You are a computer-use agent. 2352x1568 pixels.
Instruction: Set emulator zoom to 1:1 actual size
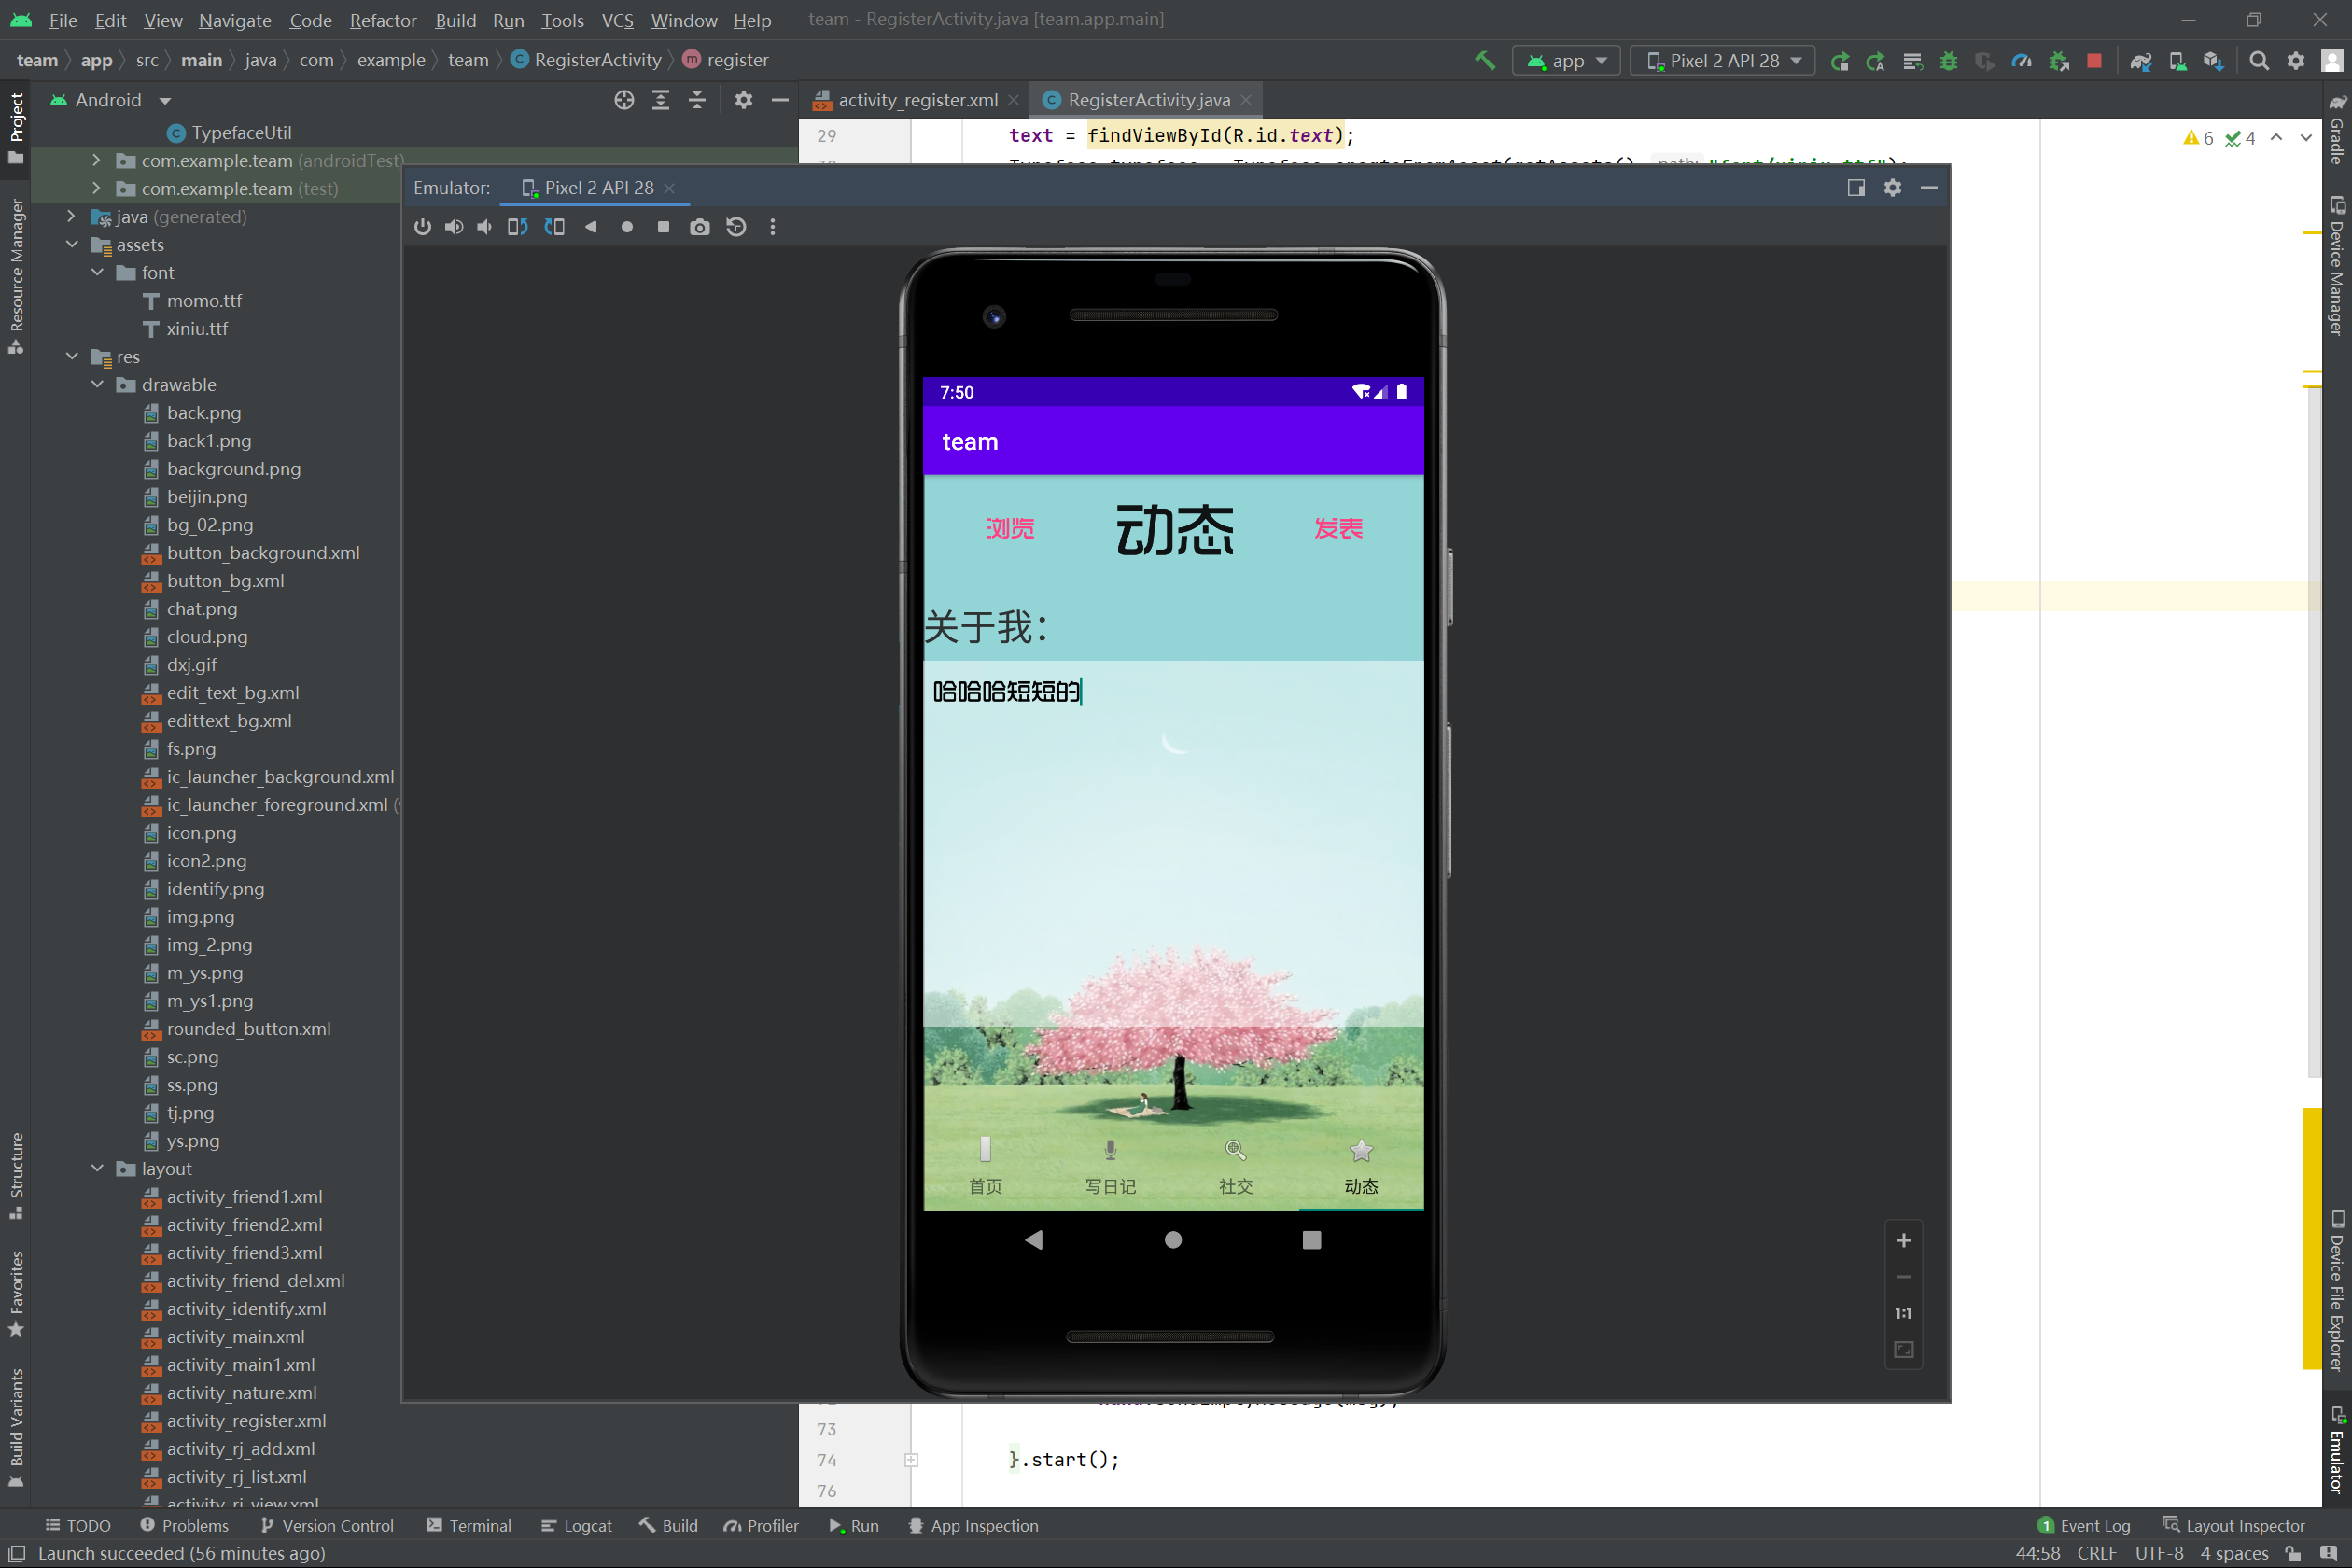coord(1904,1313)
